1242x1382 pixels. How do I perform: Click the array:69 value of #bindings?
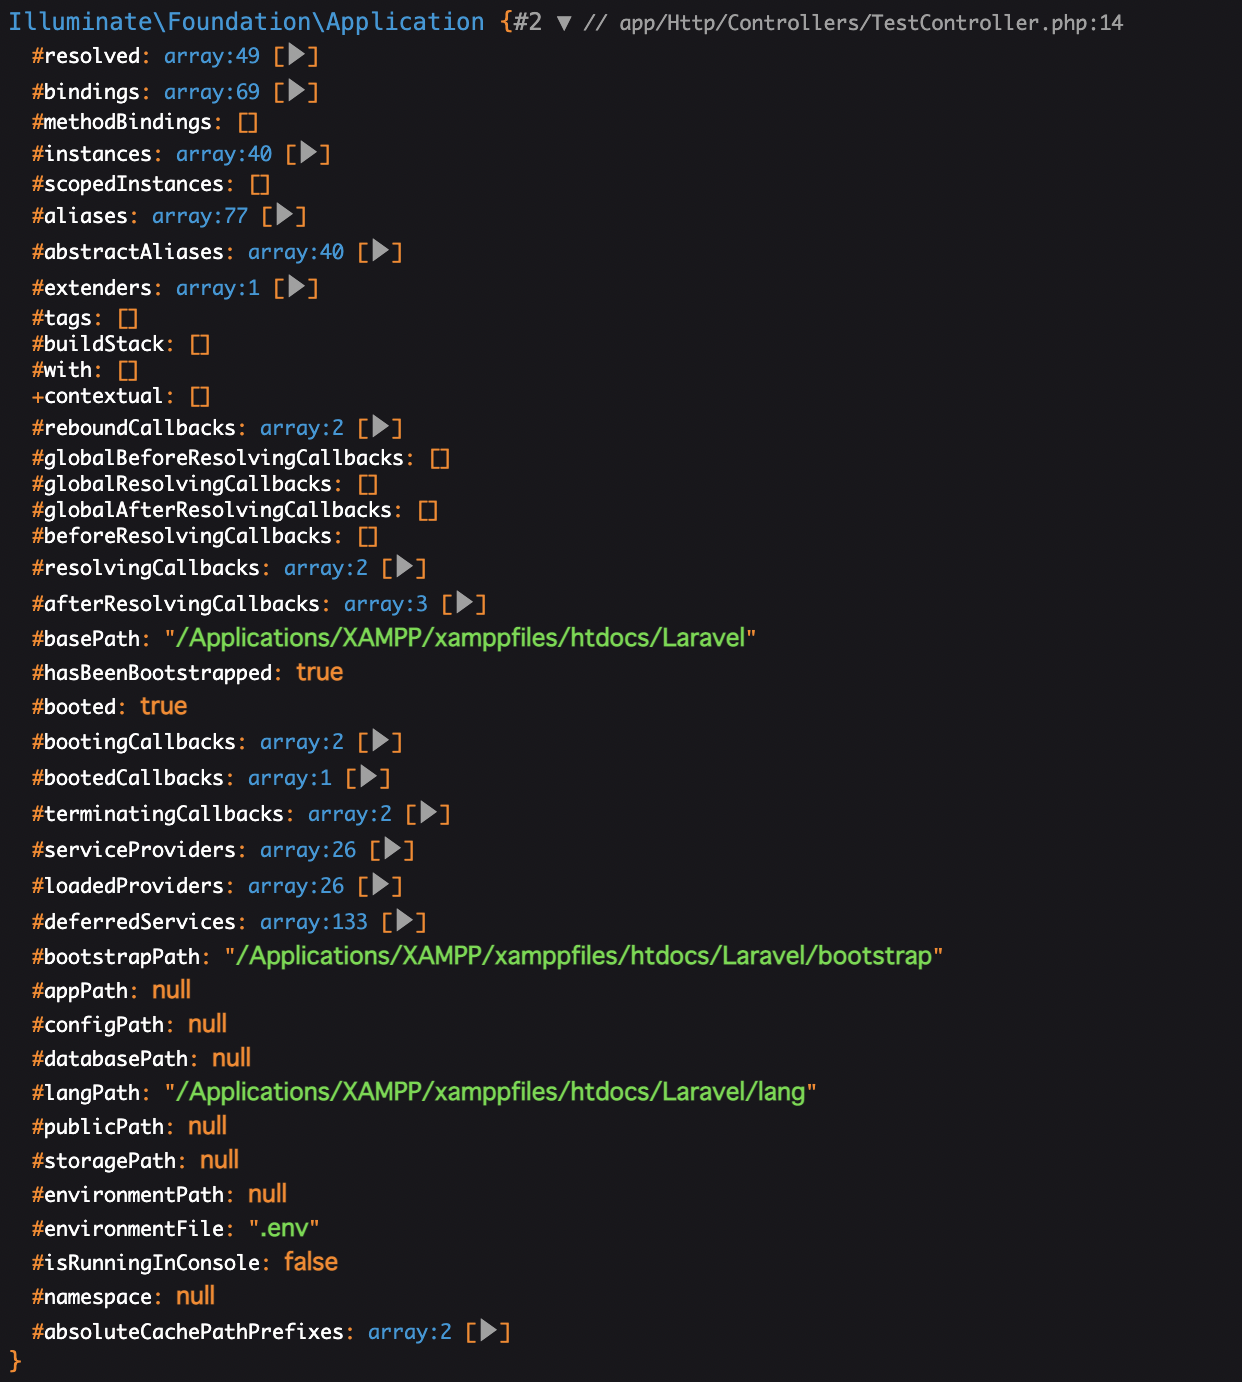pos(212,92)
